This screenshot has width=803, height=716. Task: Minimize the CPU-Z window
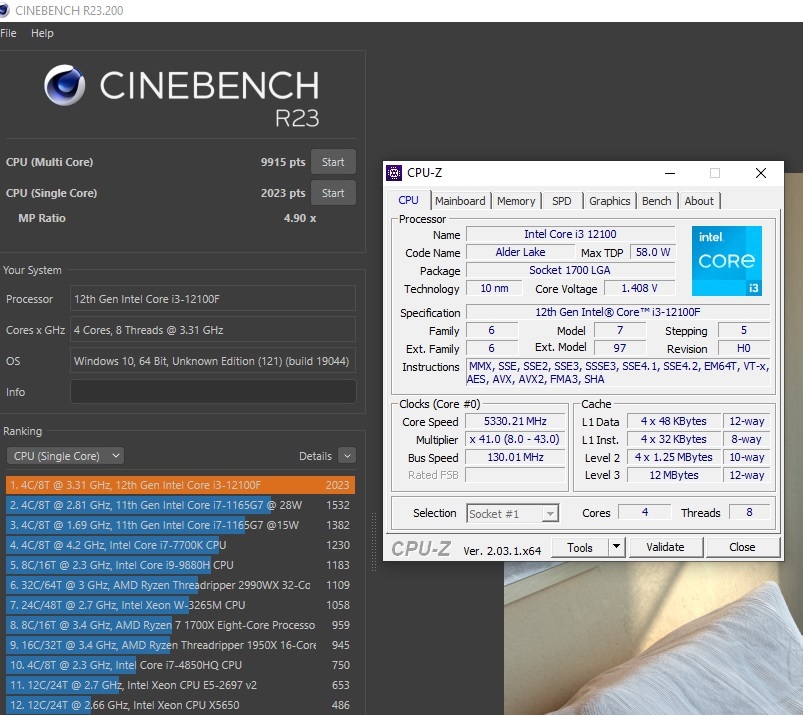click(x=670, y=173)
